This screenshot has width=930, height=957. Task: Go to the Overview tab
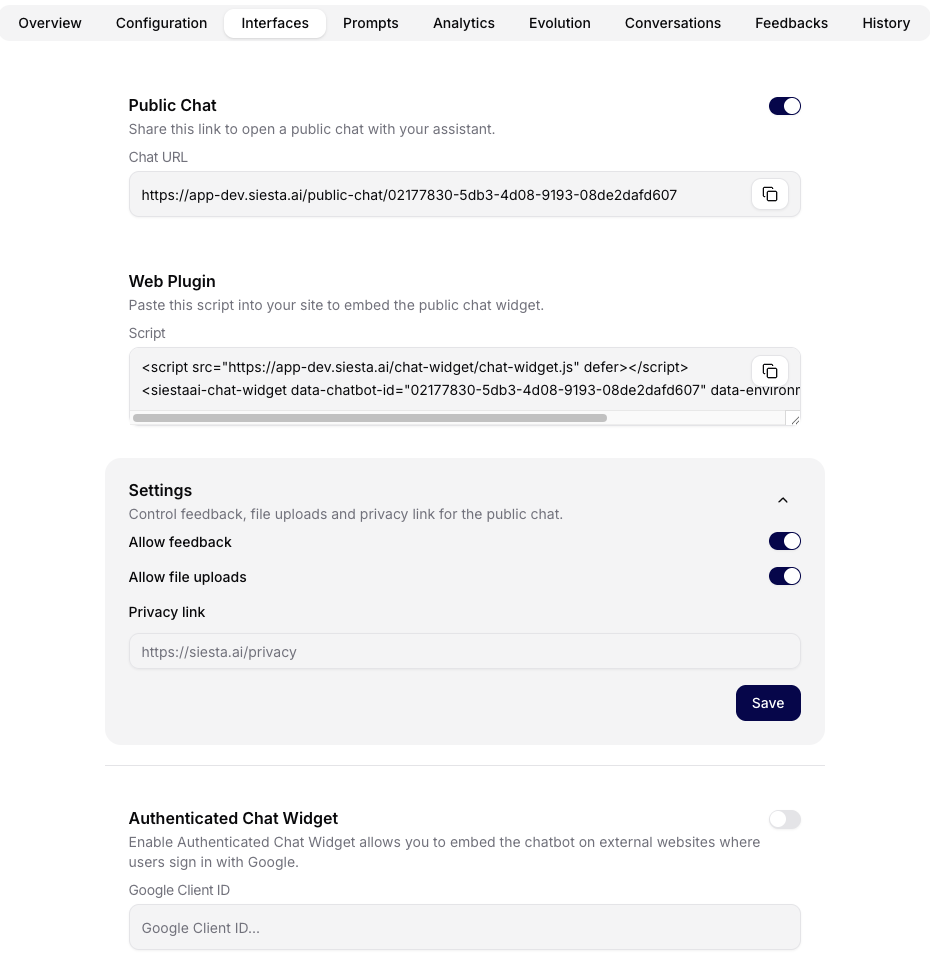click(x=49, y=22)
